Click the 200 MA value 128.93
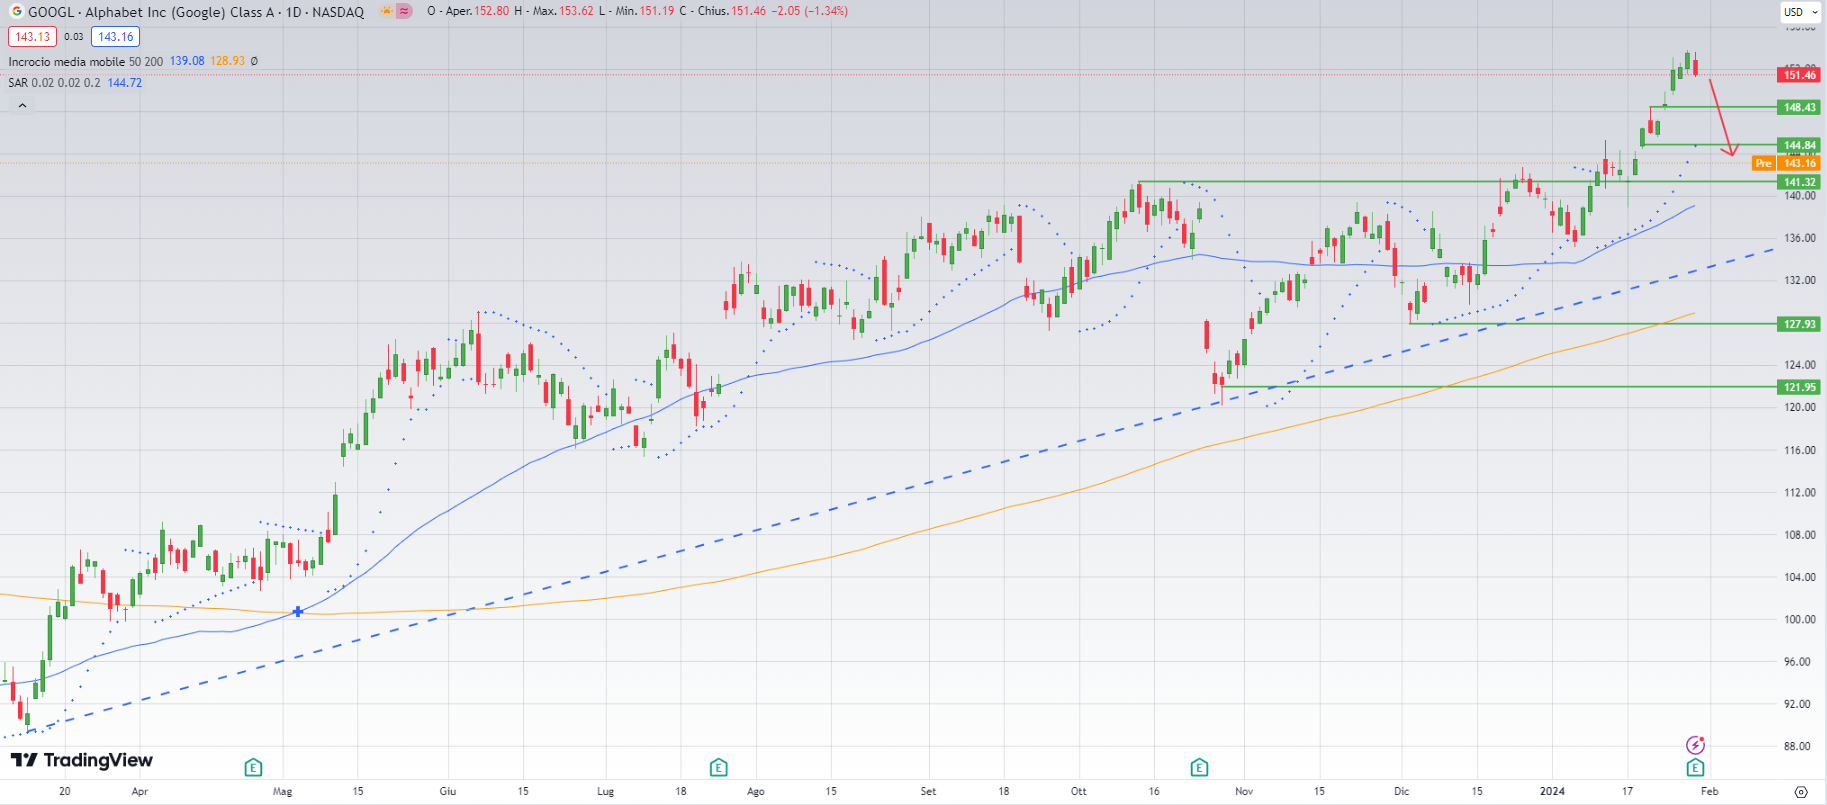Screen dimensions: 1827x805 [227, 61]
